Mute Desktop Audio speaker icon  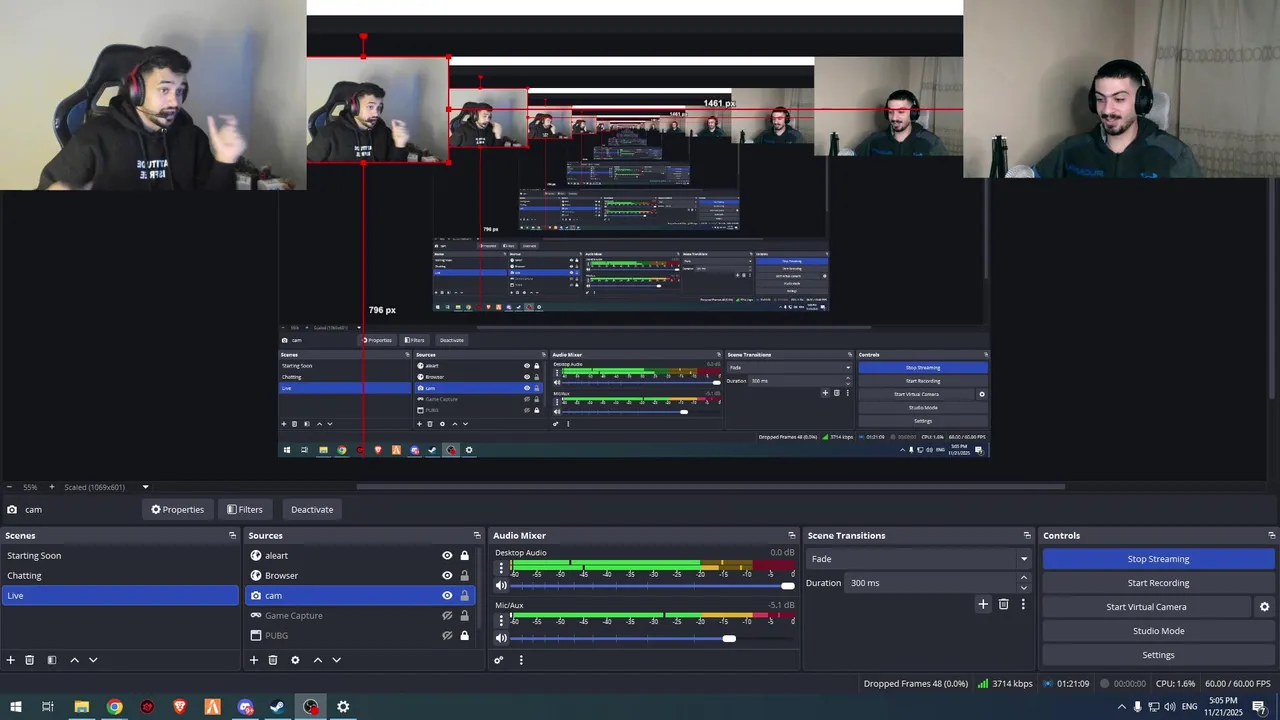pyautogui.click(x=501, y=586)
